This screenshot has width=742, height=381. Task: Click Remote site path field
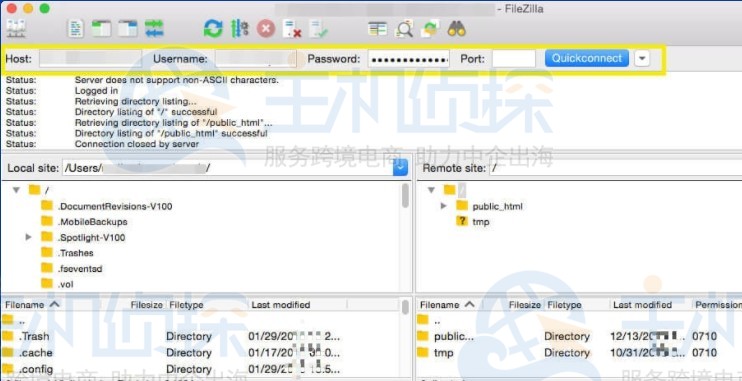tap(615, 168)
